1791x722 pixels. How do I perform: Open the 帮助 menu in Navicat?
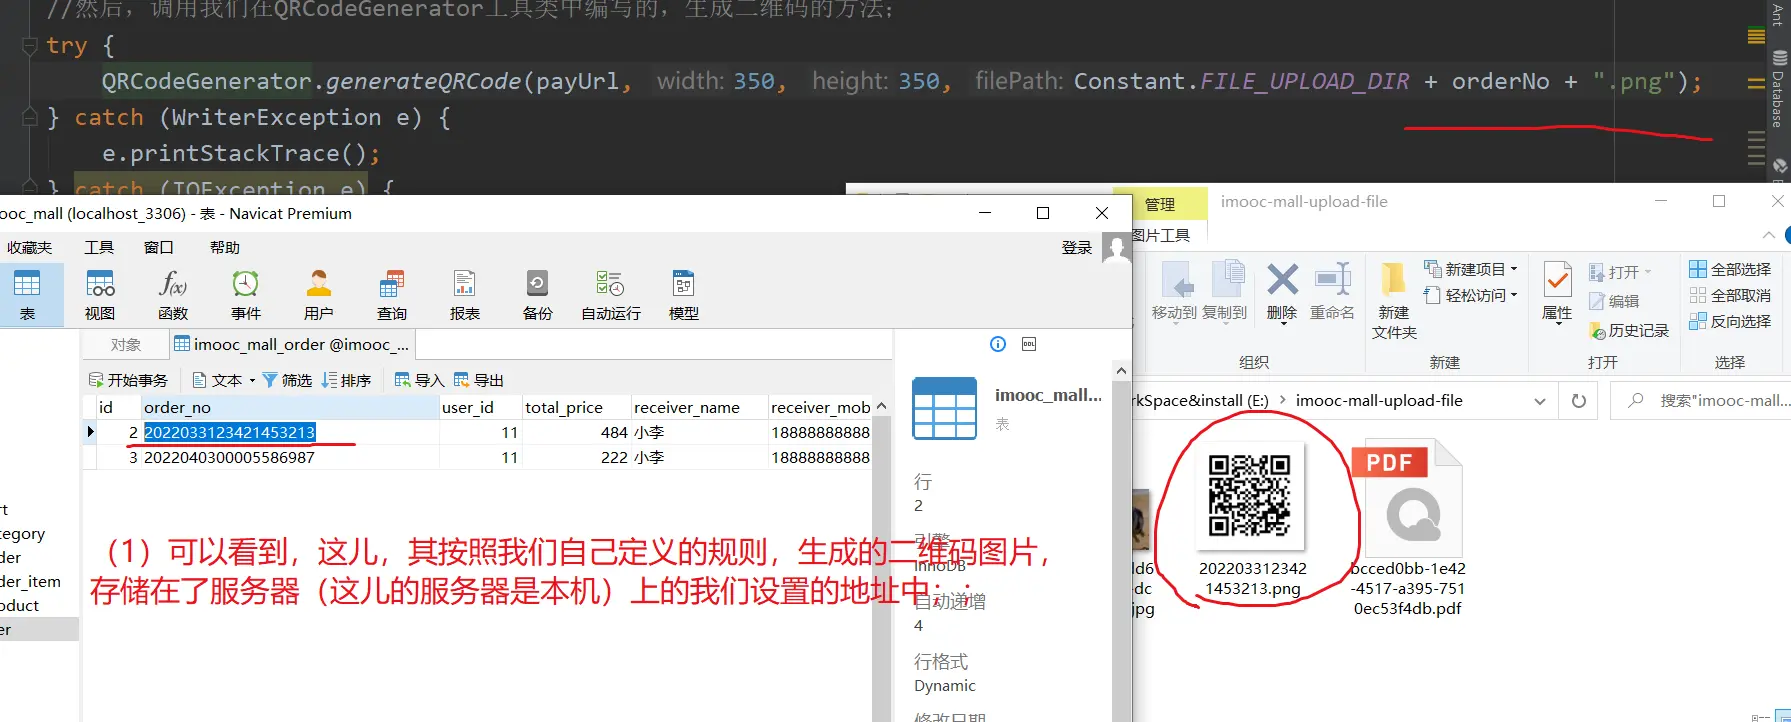coord(225,247)
